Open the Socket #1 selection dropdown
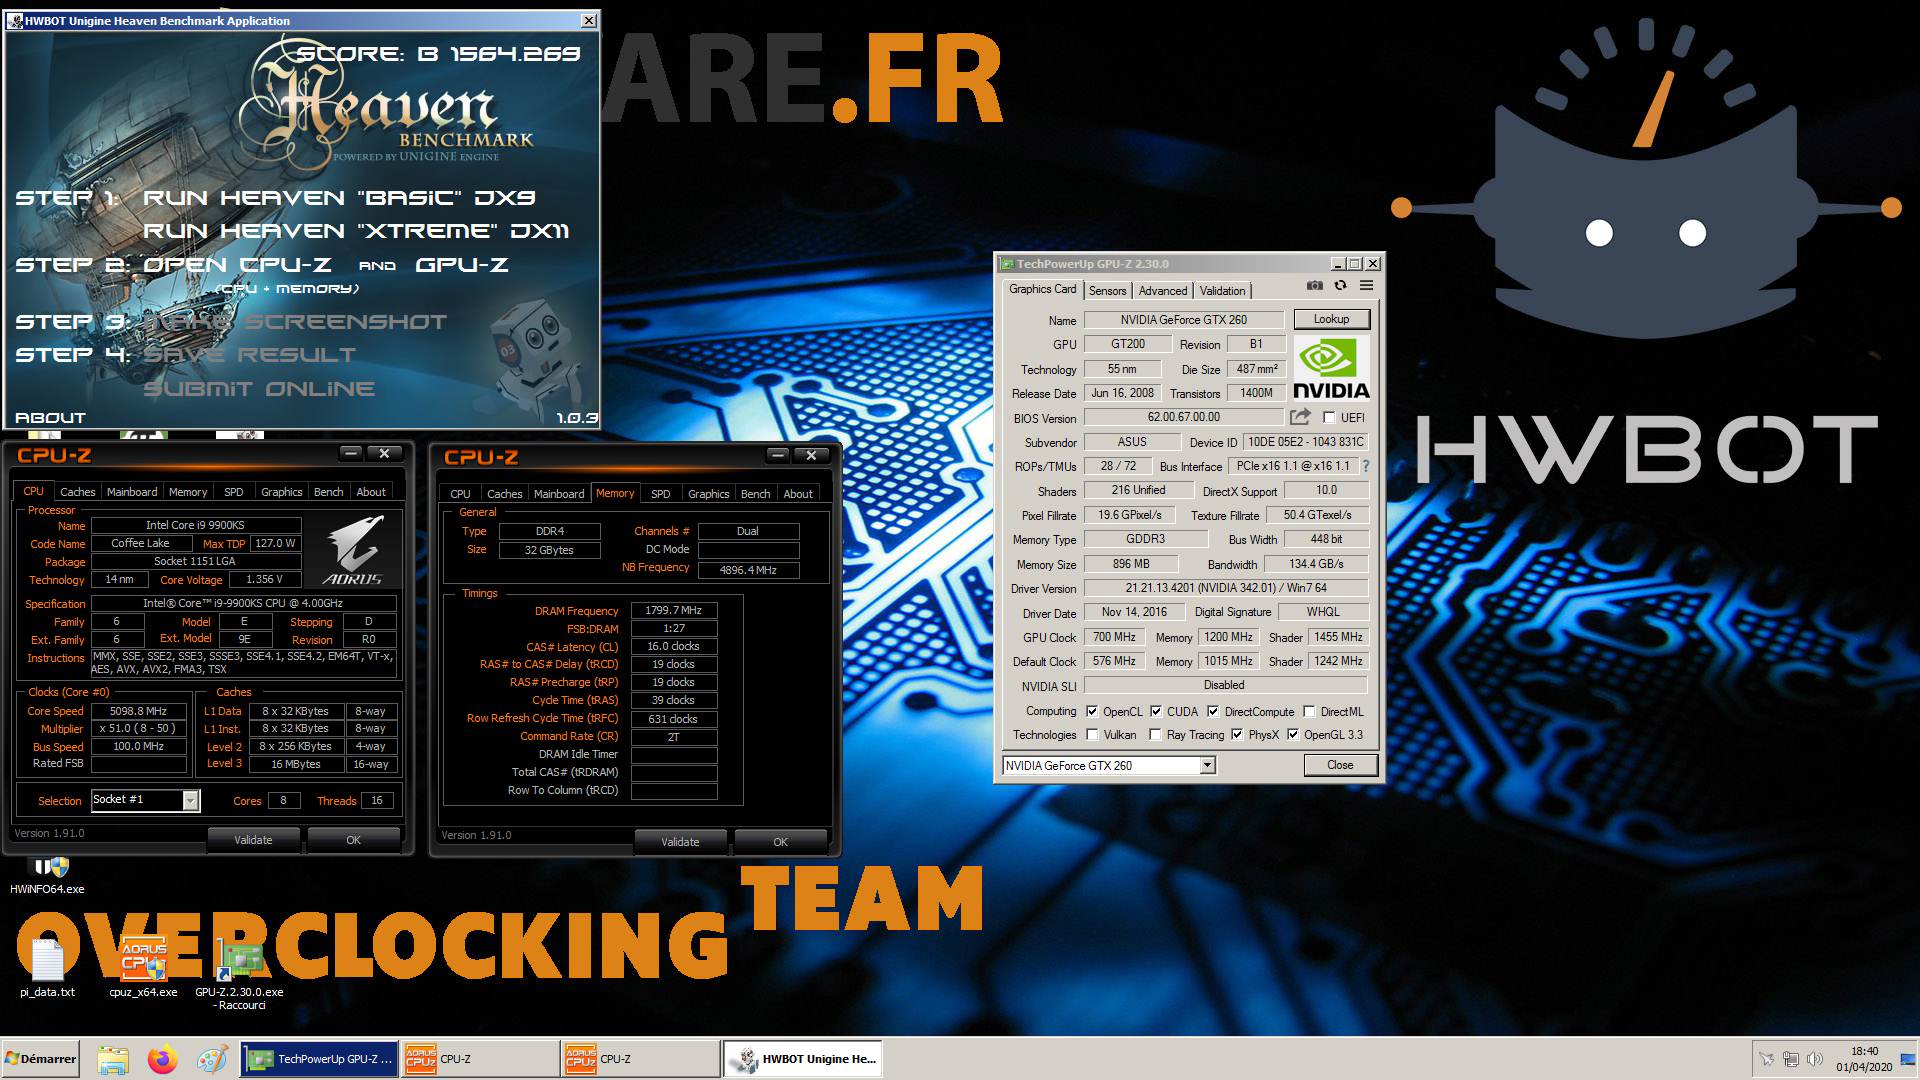Screen dimensions: 1920x1080 (x=190, y=800)
